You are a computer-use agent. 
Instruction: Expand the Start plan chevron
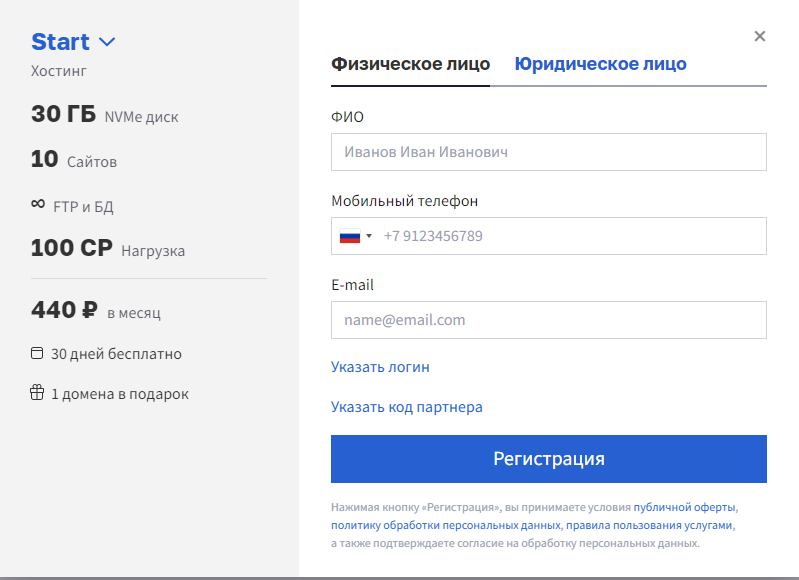tap(107, 42)
